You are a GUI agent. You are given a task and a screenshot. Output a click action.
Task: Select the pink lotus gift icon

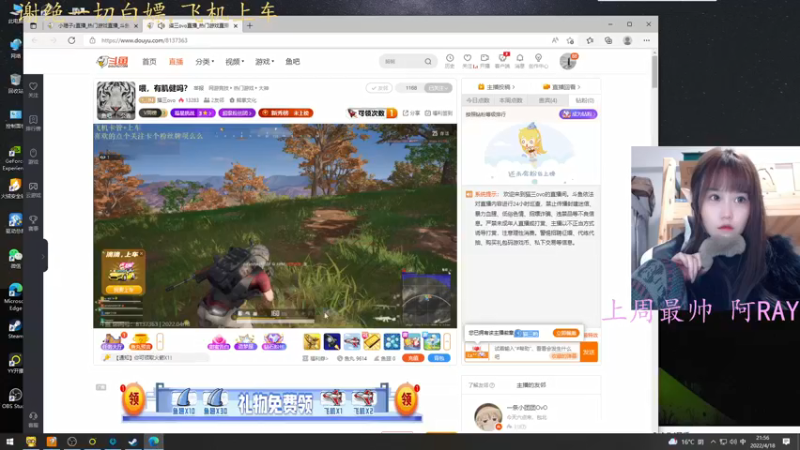coord(218,341)
